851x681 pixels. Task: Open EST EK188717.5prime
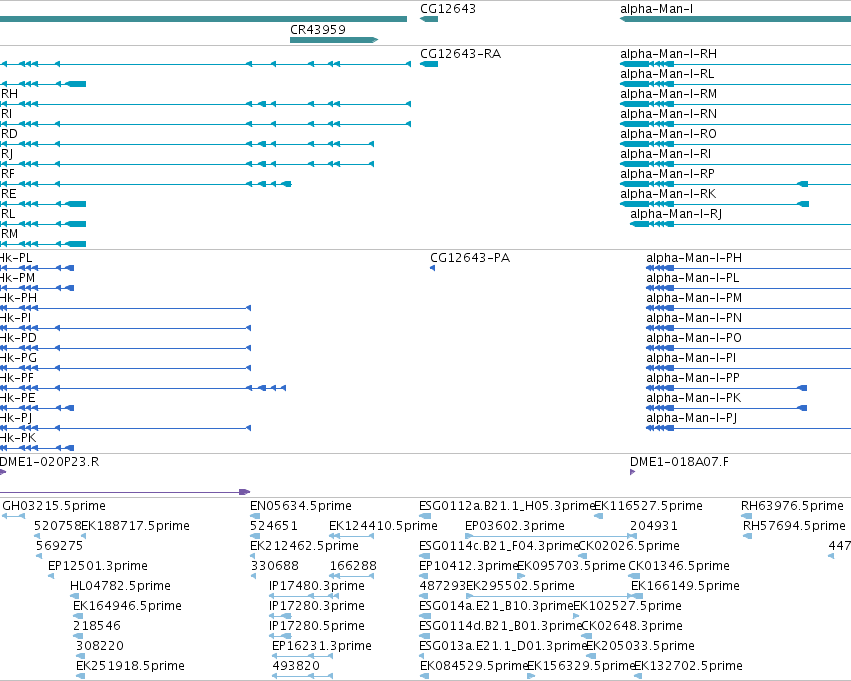click(136, 526)
